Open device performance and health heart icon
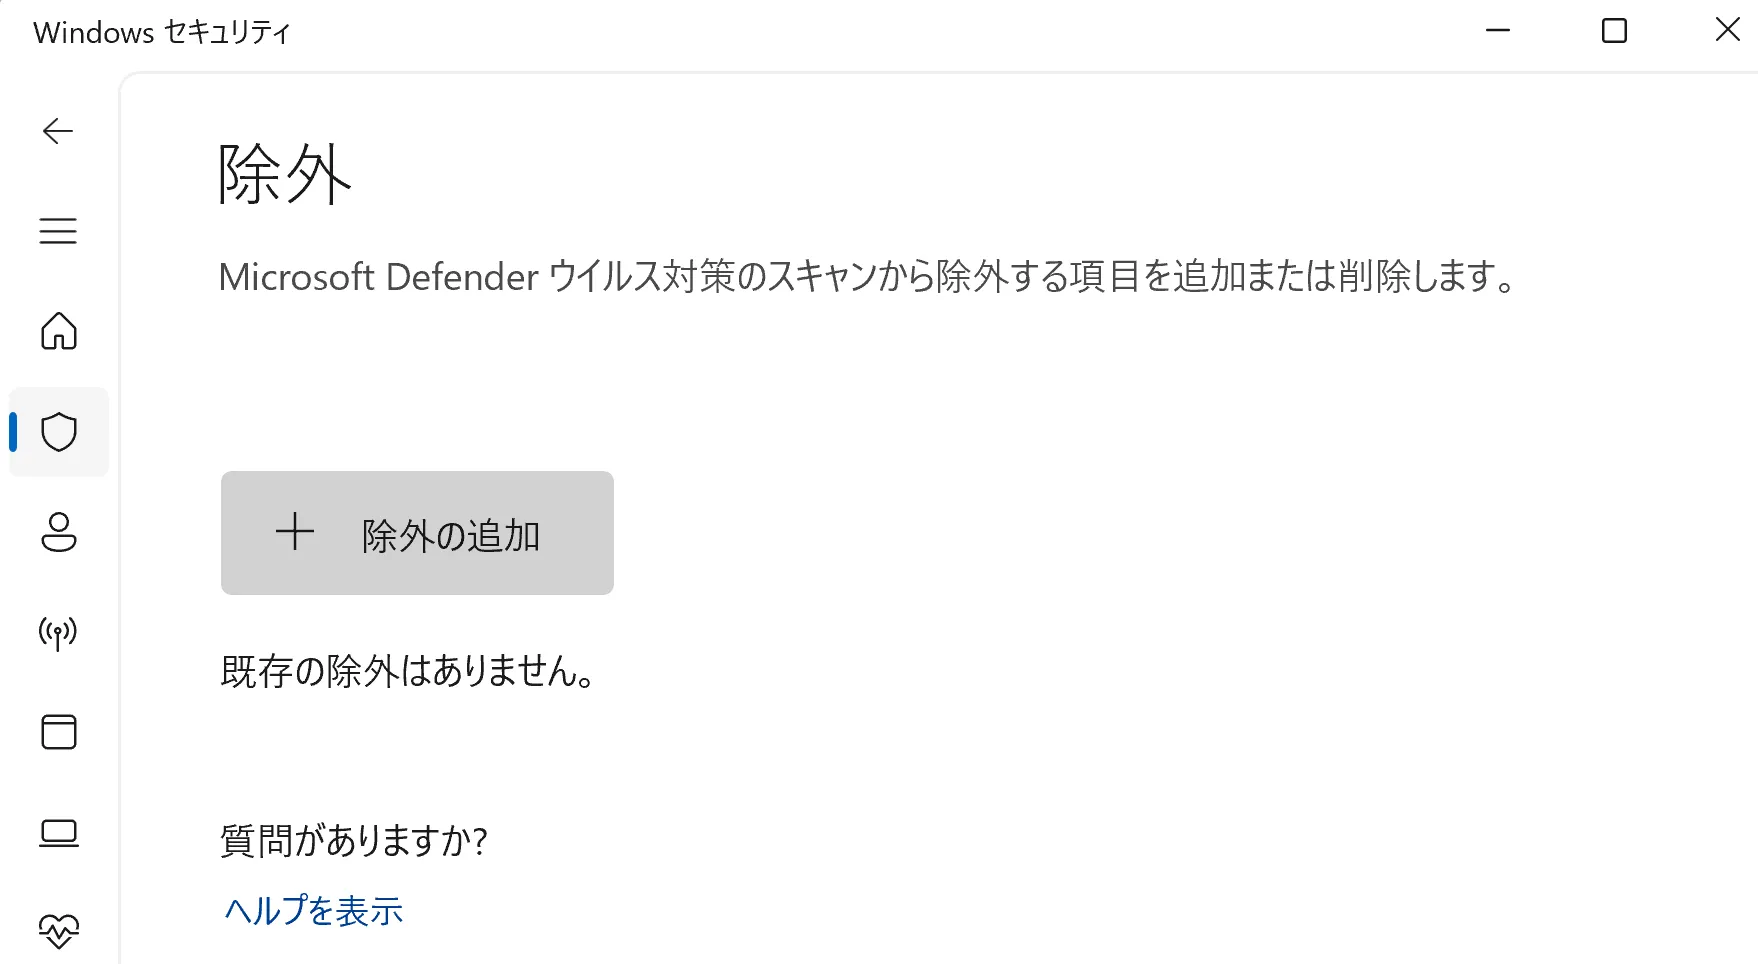 (58, 930)
